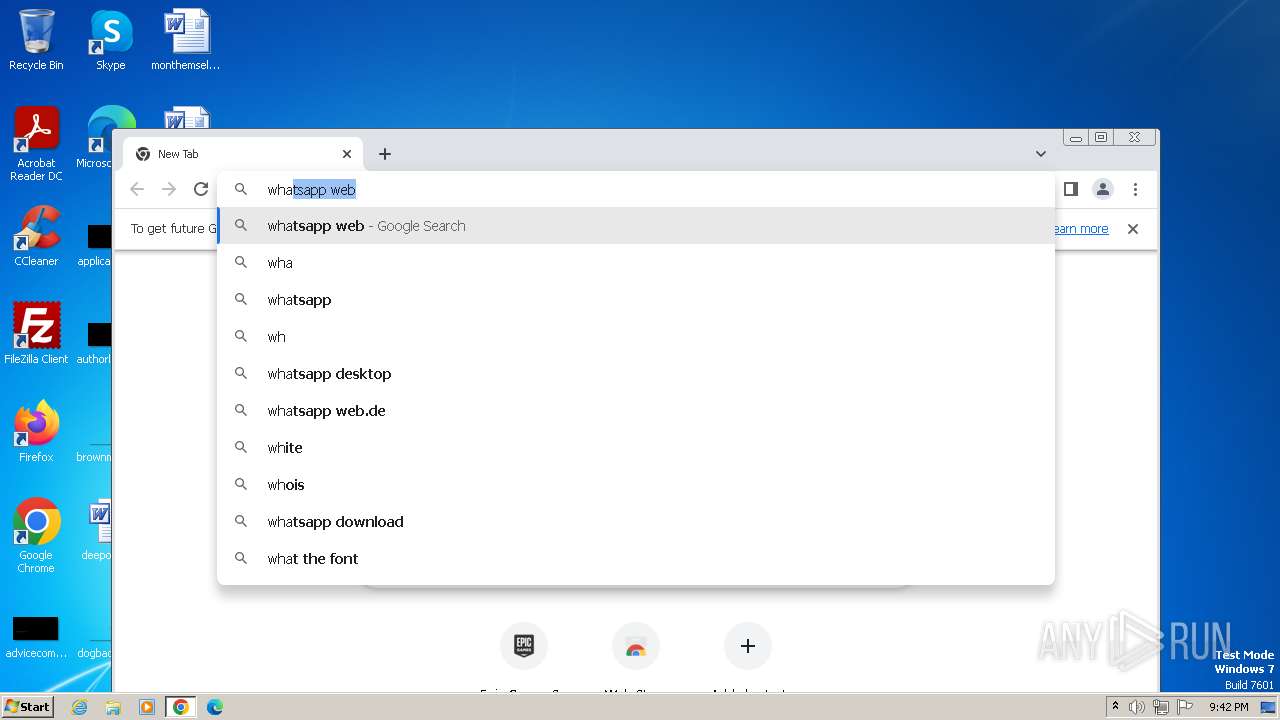Open the new tab plus button
1280x720 pixels.
pos(385,154)
